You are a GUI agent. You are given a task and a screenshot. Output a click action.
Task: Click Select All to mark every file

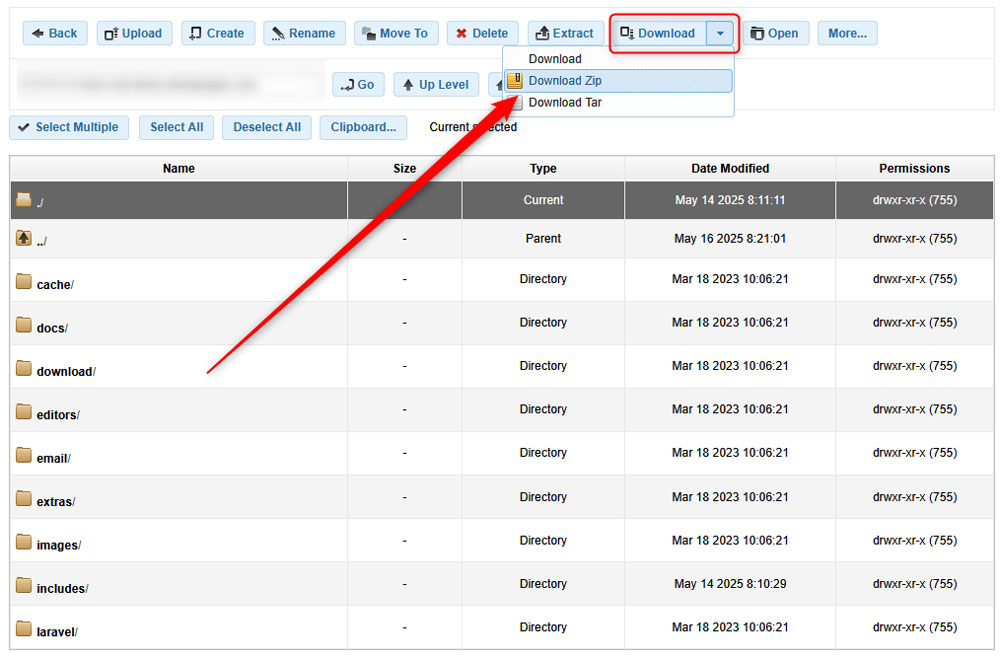tap(176, 127)
